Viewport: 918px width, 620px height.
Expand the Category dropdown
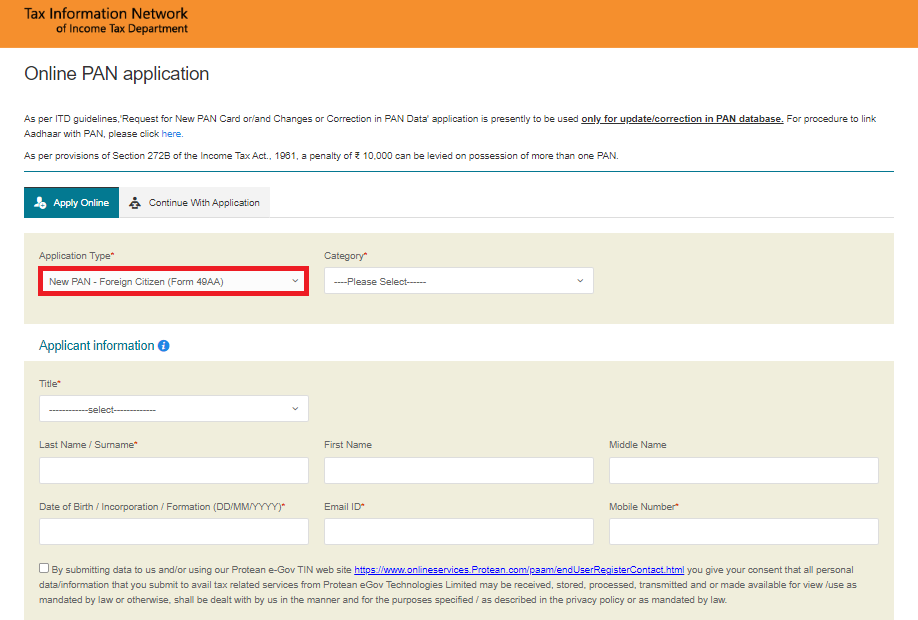(458, 282)
